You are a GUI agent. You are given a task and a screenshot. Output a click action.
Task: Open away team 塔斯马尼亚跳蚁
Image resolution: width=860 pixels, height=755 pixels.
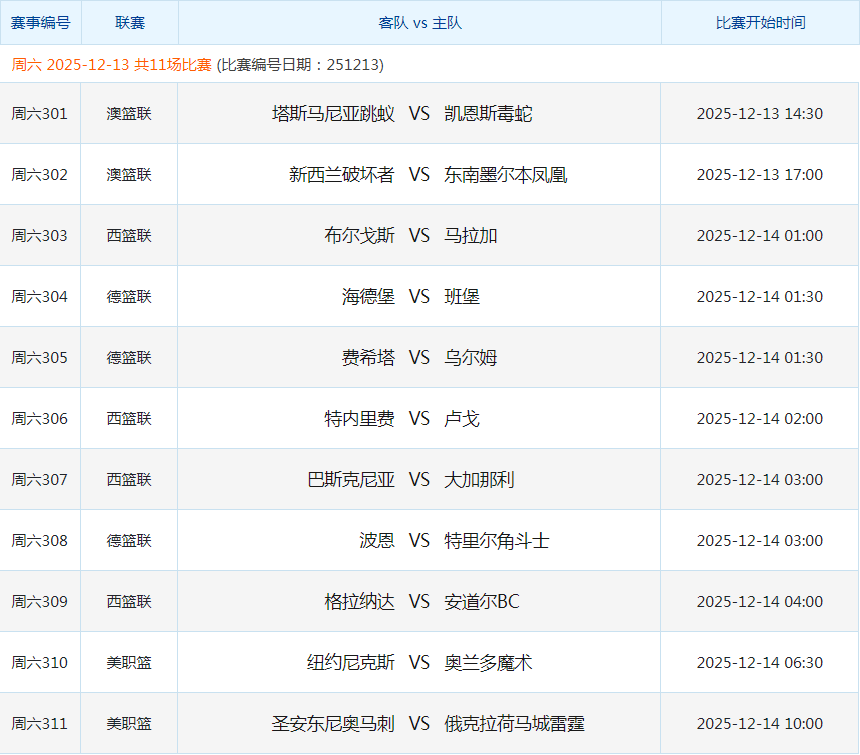tap(333, 114)
